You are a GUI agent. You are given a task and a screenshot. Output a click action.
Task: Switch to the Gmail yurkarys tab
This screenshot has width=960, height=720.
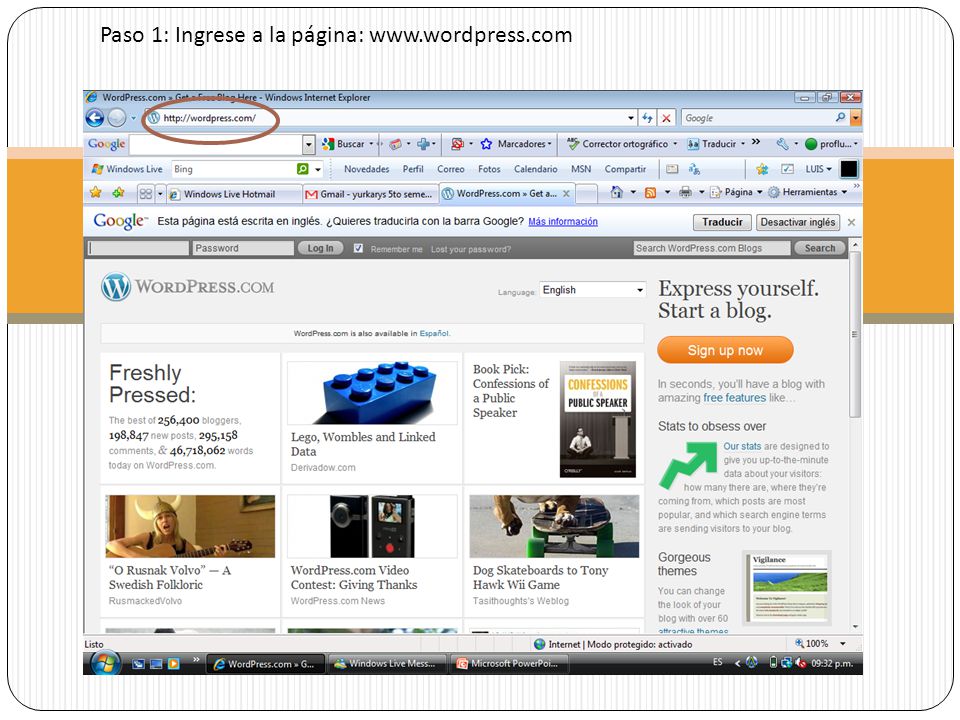click(370, 194)
